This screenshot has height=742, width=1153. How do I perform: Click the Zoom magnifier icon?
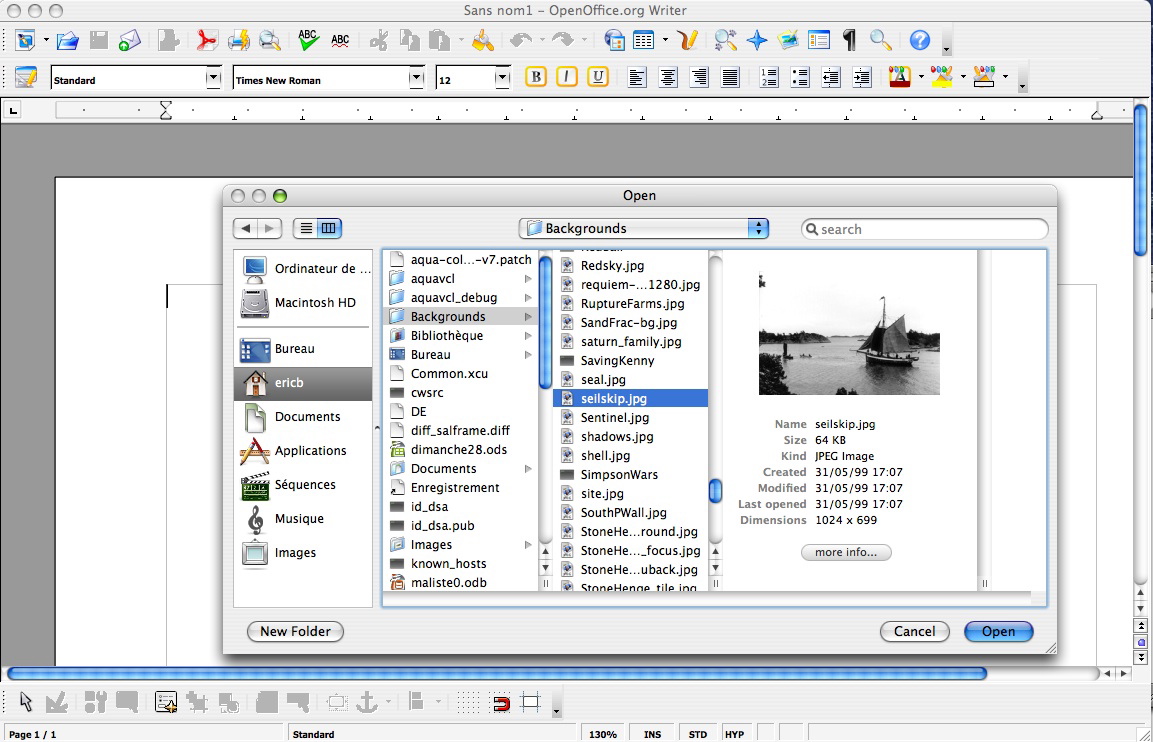[880, 40]
